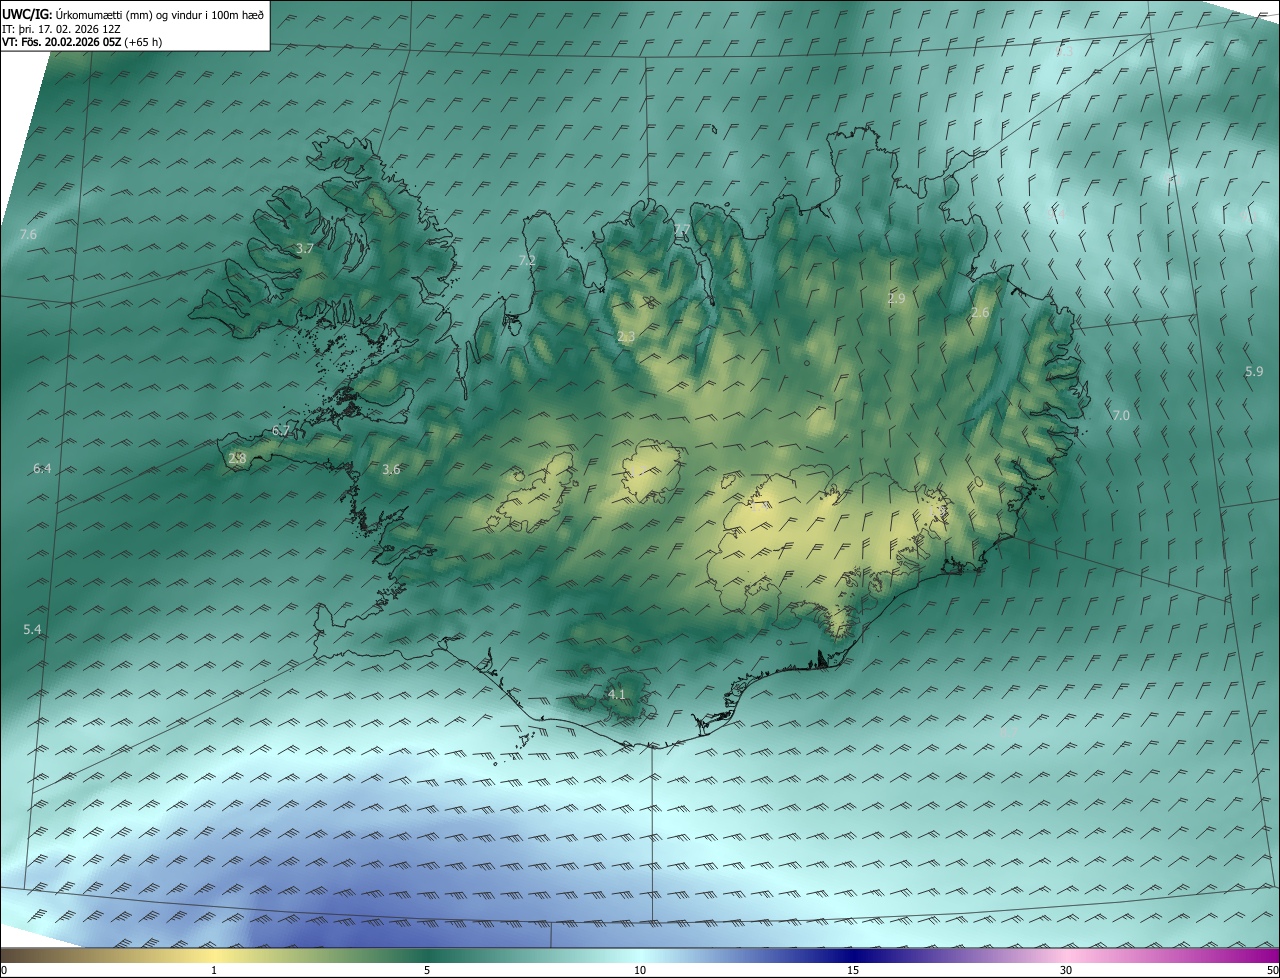Click the offshore value 5.4
The height and width of the screenshot is (978, 1280).
pos(32,629)
